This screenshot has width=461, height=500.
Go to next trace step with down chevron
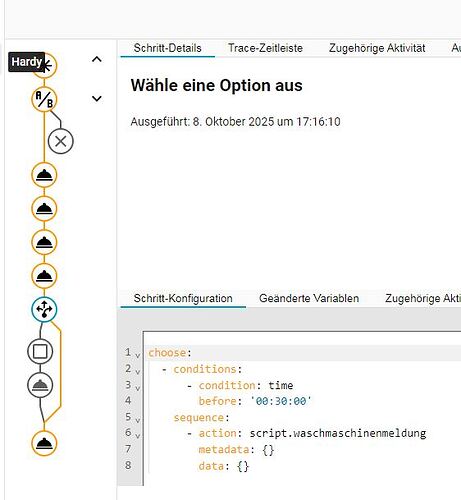pos(97,99)
